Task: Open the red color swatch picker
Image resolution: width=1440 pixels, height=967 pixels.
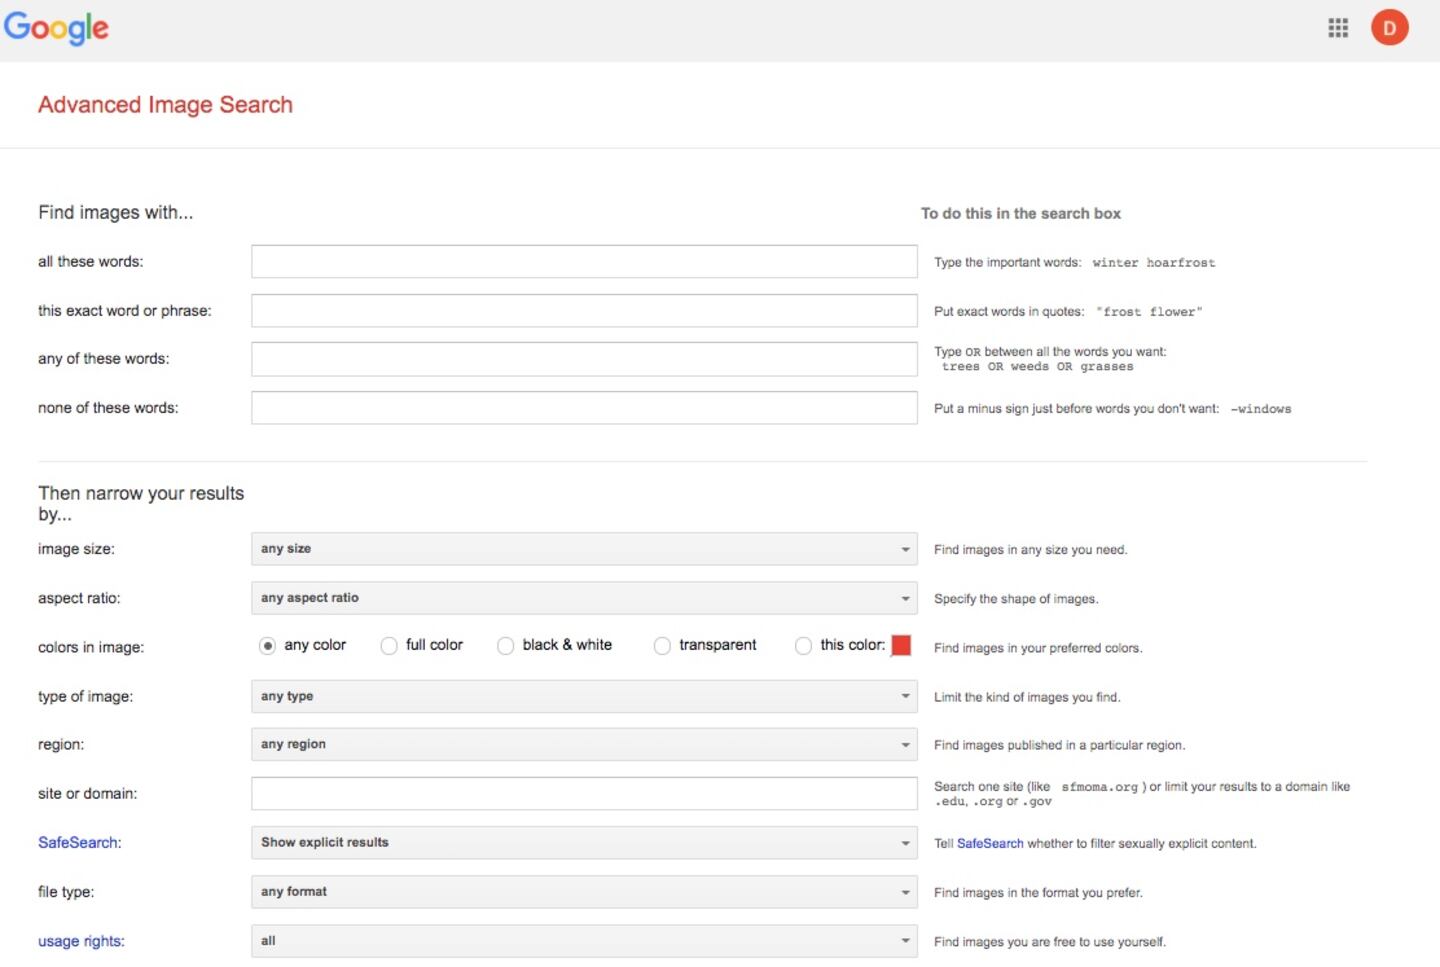Action: 901,645
